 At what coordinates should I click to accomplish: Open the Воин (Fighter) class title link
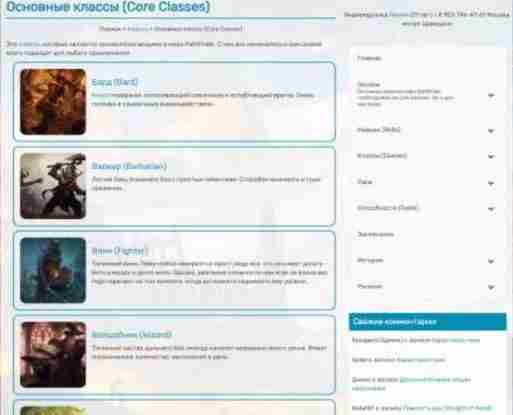(x=119, y=251)
